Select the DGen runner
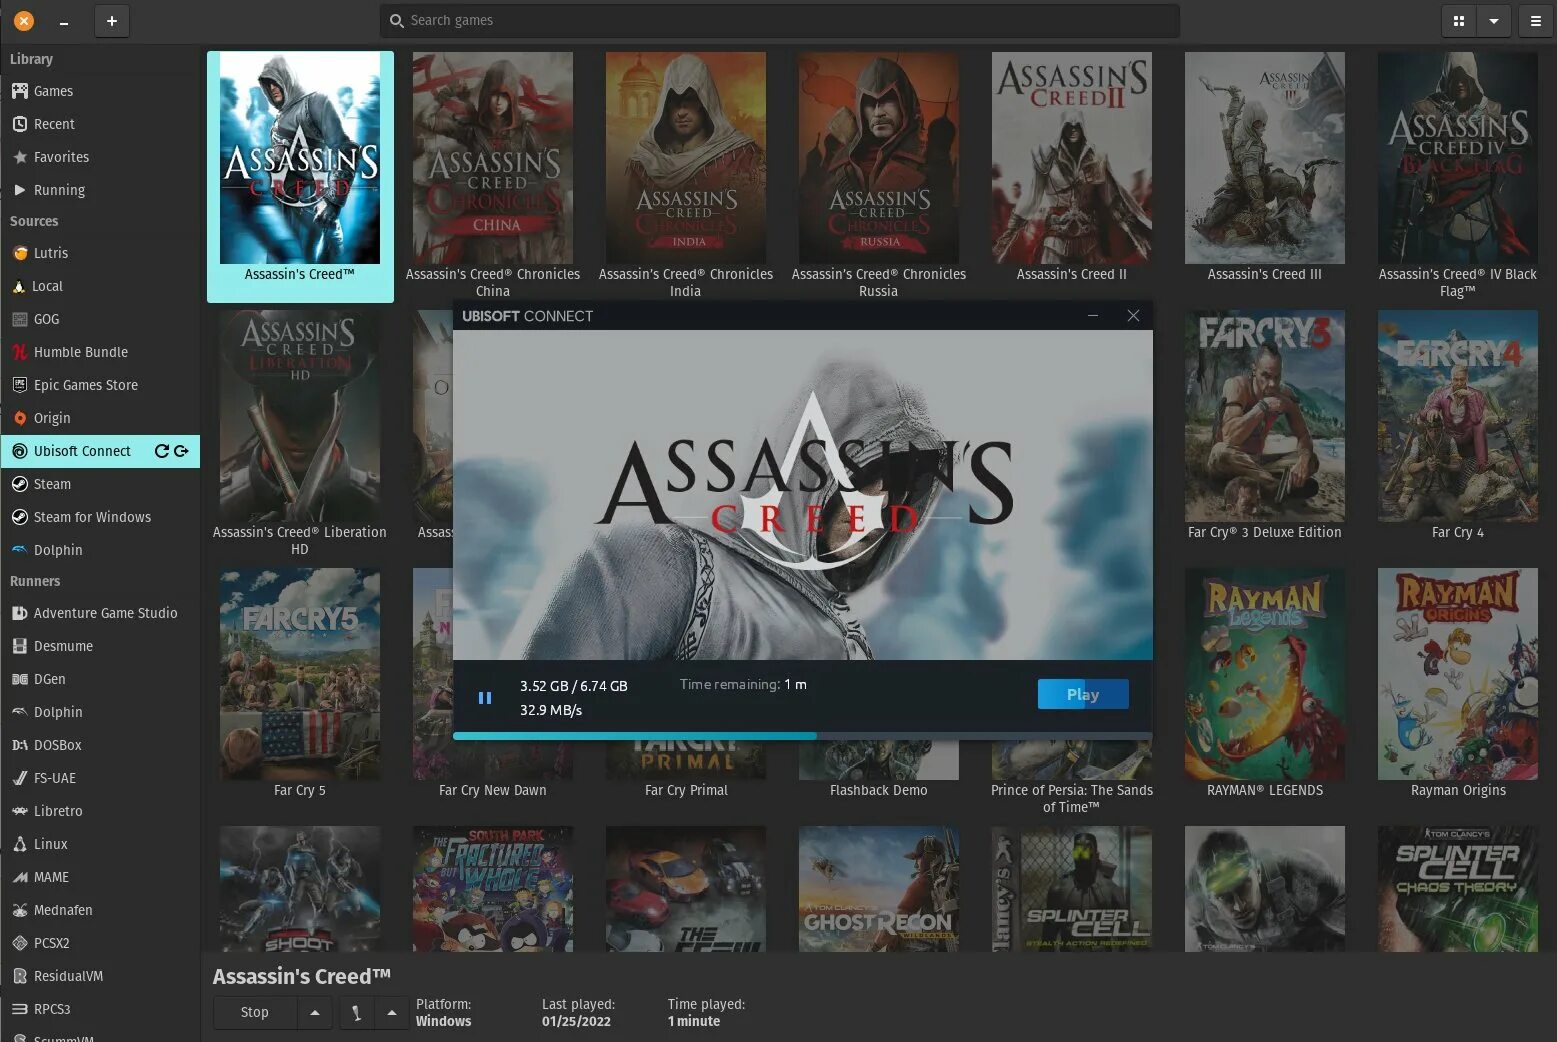1557x1042 pixels. coord(100,679)
